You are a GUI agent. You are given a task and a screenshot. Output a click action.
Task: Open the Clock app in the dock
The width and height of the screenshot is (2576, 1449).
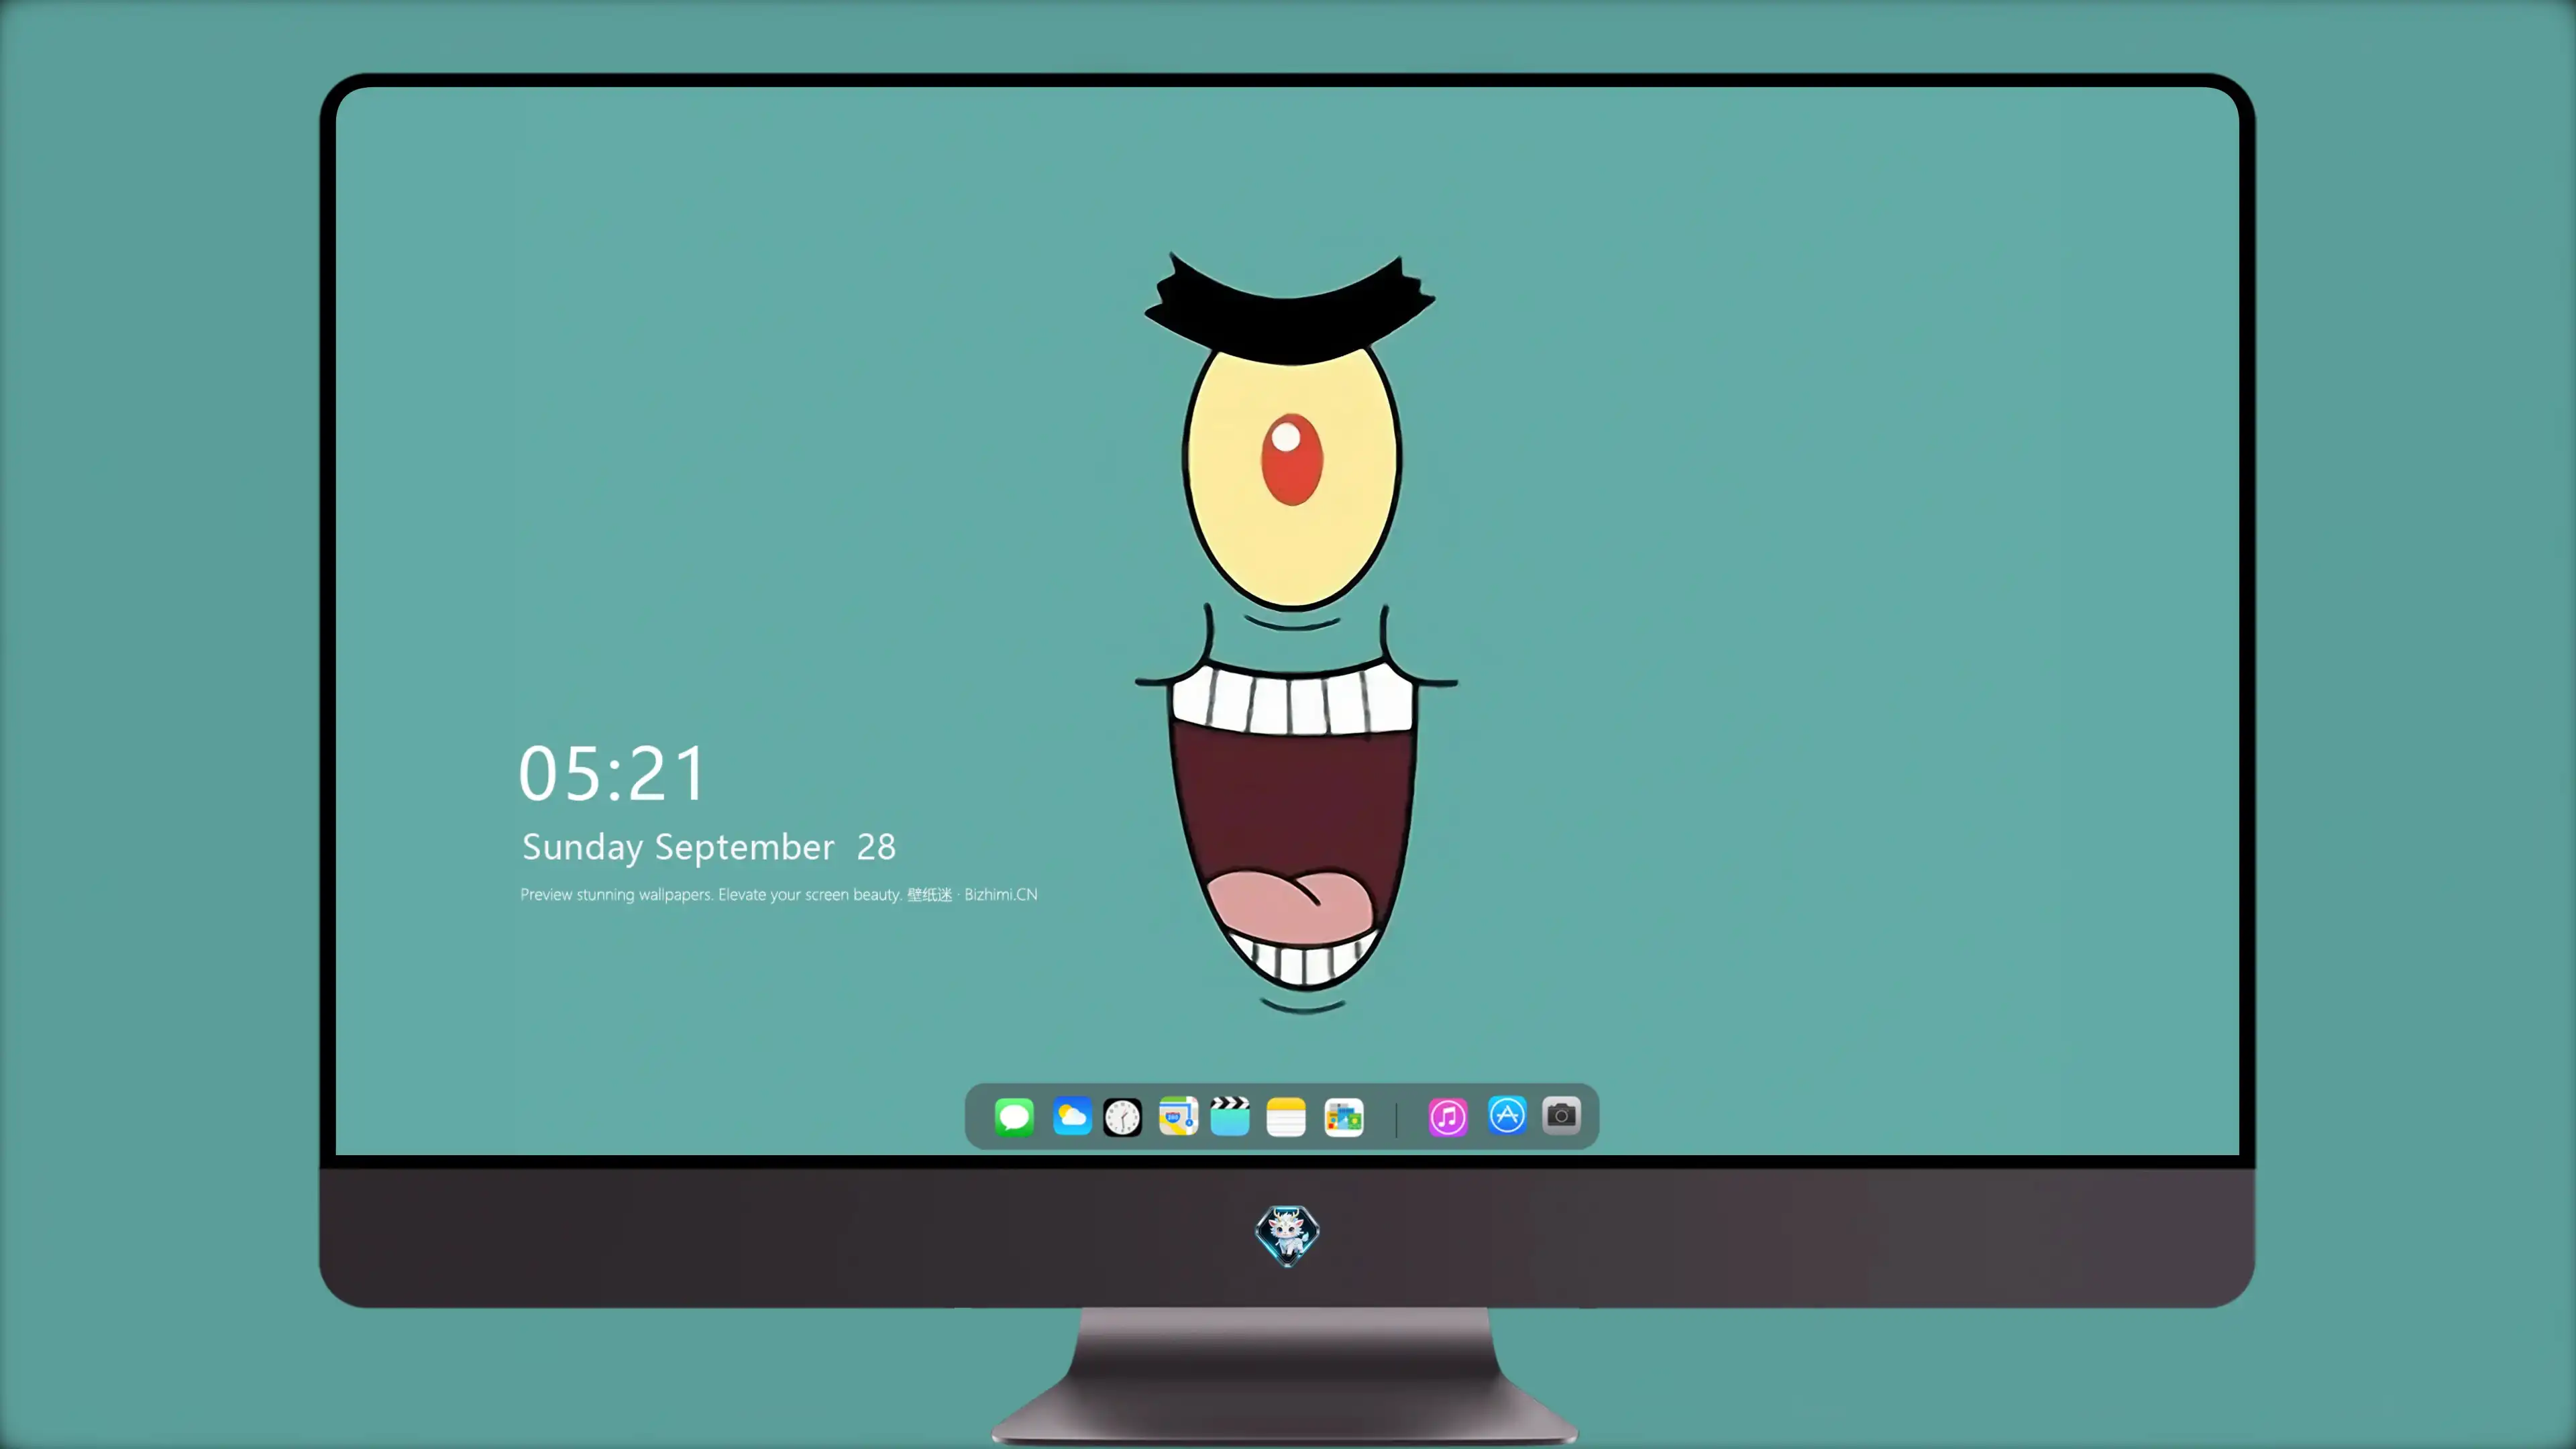coord(1122,1117)
